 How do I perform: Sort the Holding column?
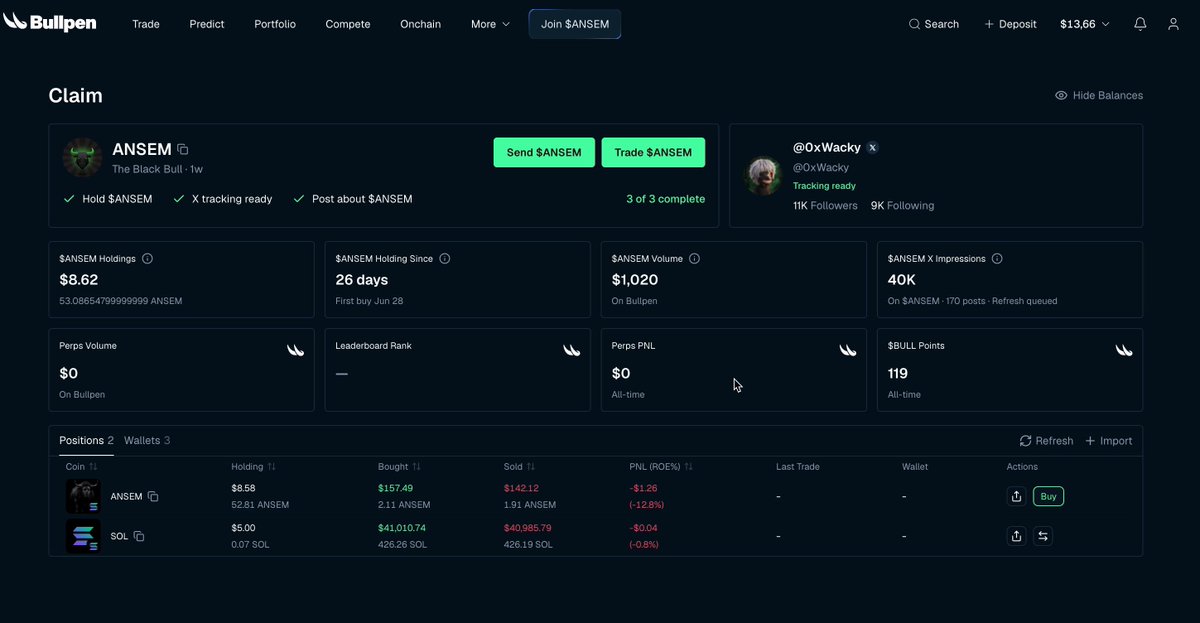253,466
